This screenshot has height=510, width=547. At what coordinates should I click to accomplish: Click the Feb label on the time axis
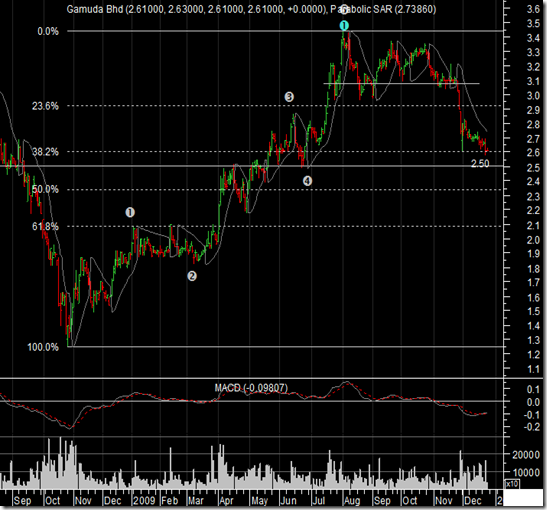(170, 501)
